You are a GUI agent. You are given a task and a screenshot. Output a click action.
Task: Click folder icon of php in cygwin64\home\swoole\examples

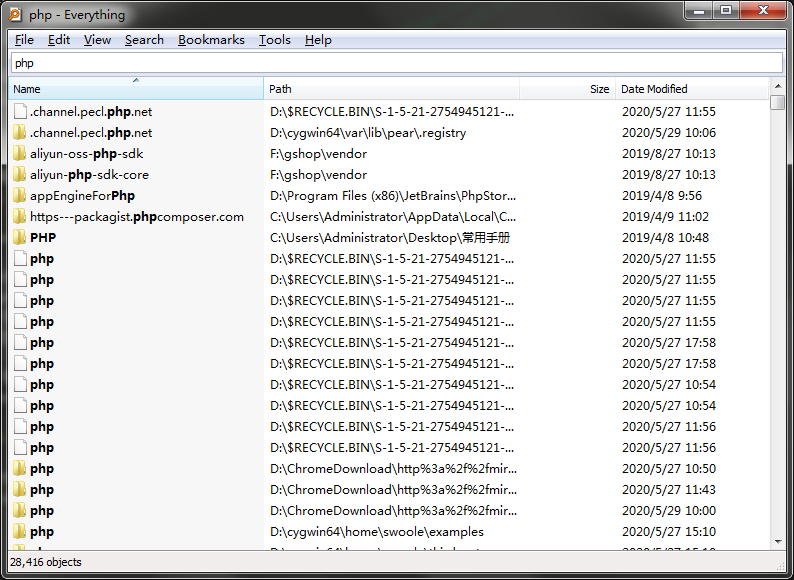point(20,532)
